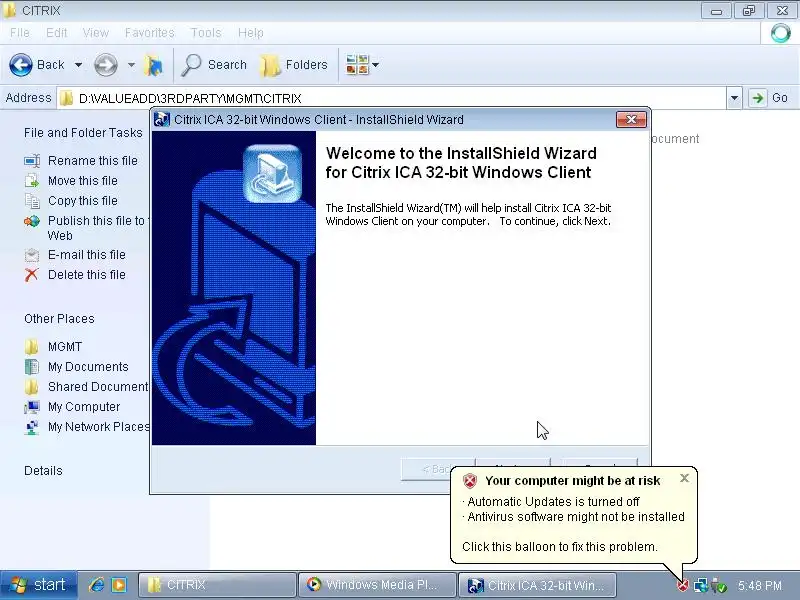Click the E-mail envelope icon

(x=32, y=255)
